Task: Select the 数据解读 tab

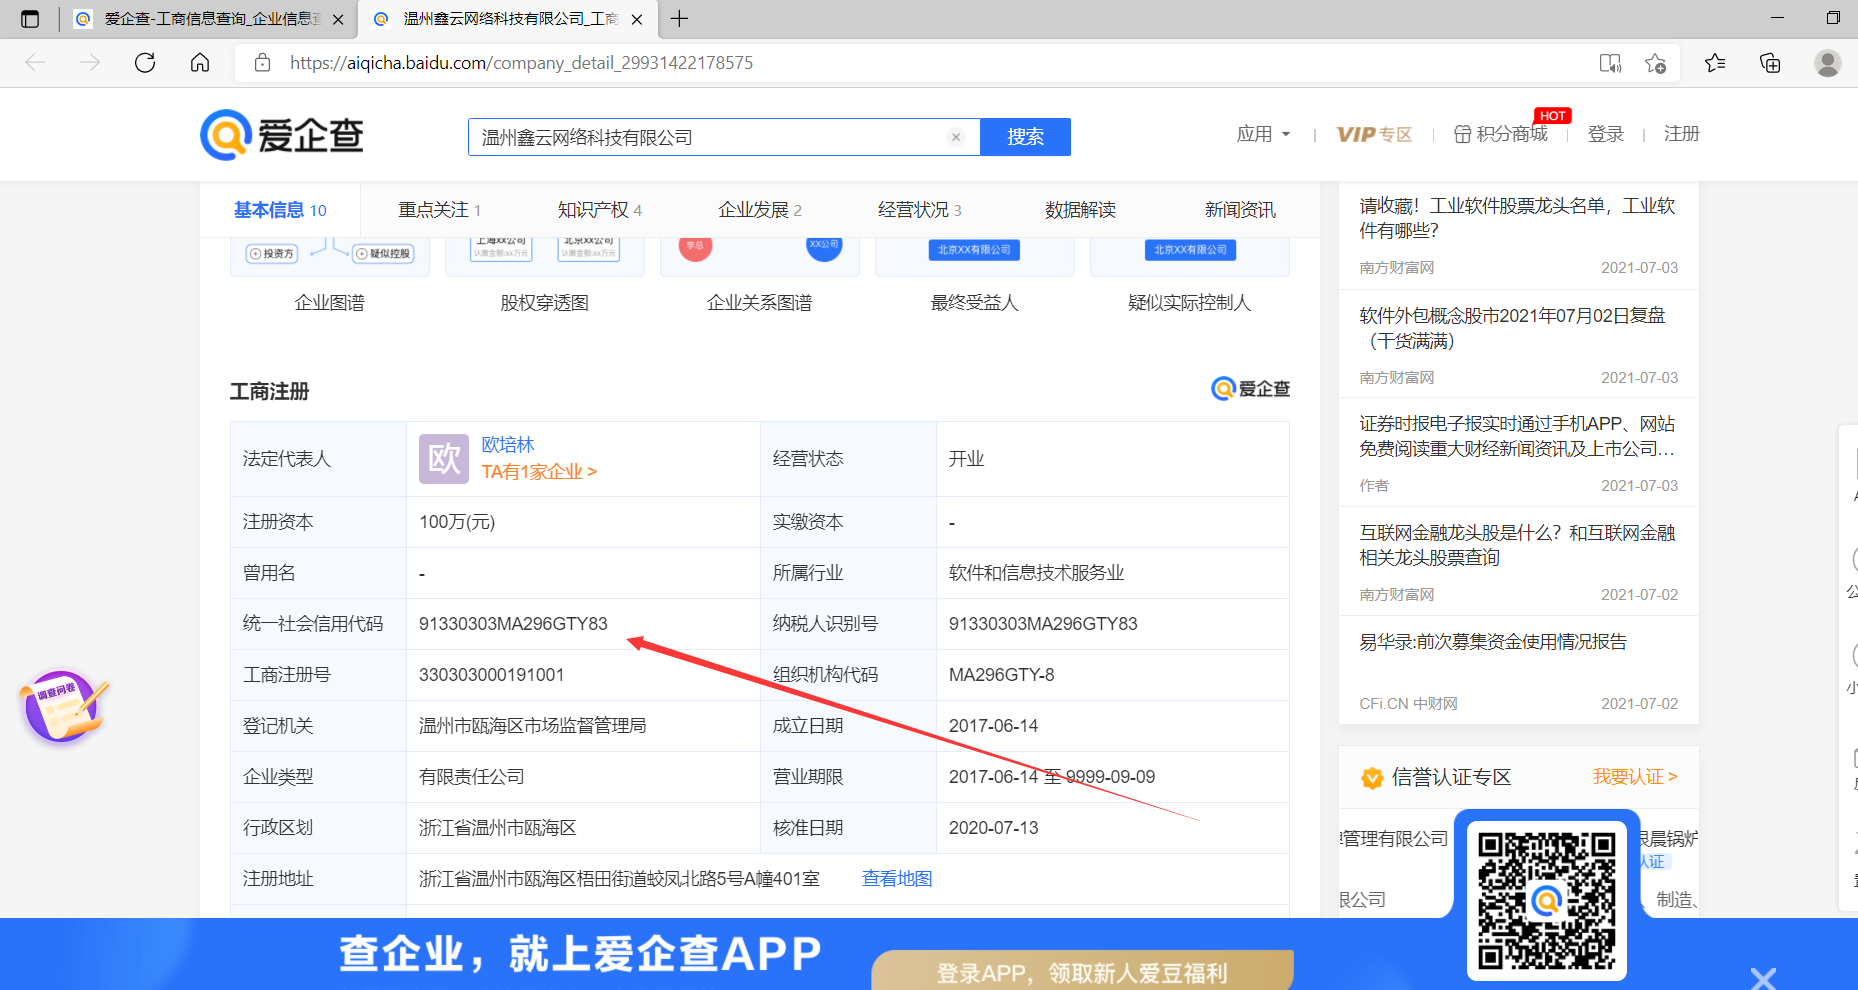Action: (1080, 210)
